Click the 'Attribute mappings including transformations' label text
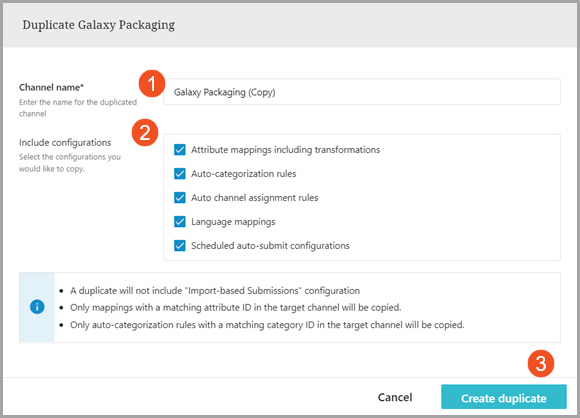This screenshot has height=418, width=580. pyautogui.click(x=285, y=150)
